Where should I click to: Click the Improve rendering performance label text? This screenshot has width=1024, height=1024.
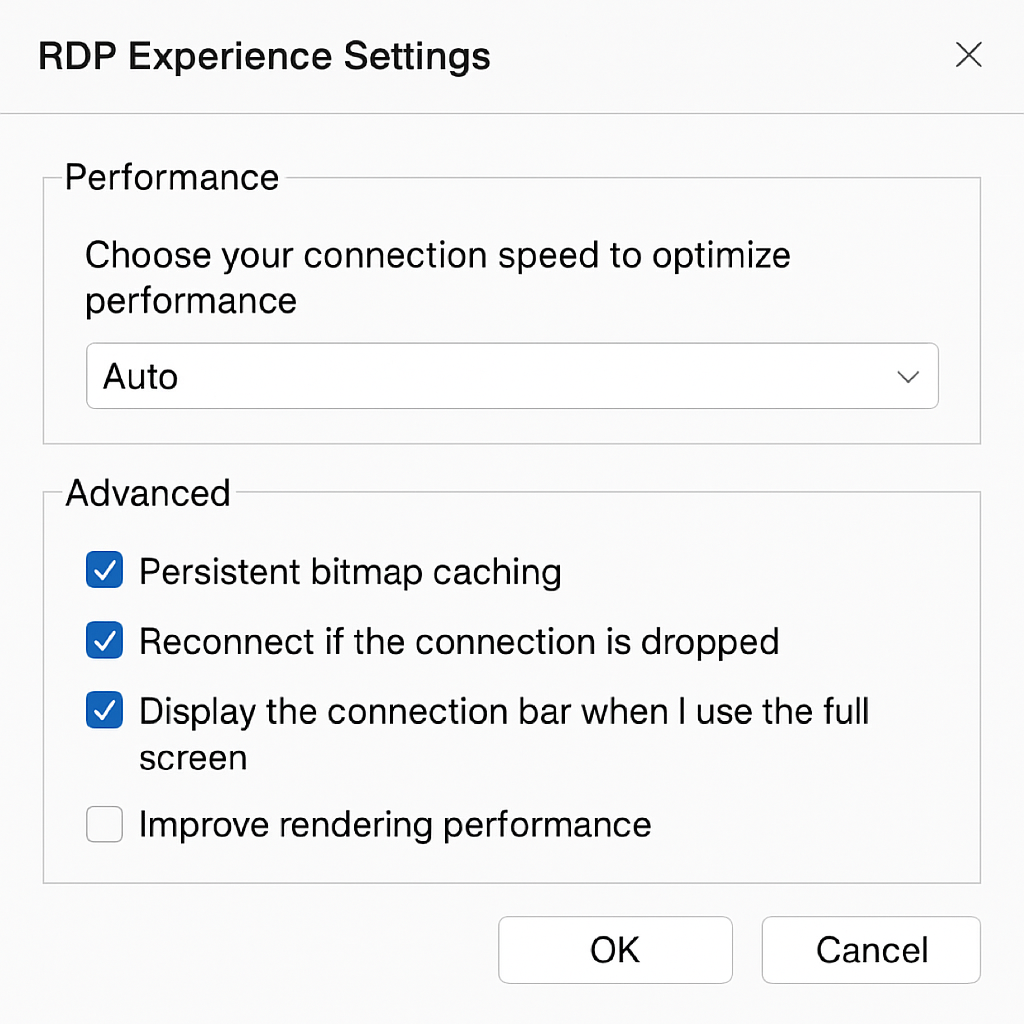pyautogui.click(x=395, y=825)
